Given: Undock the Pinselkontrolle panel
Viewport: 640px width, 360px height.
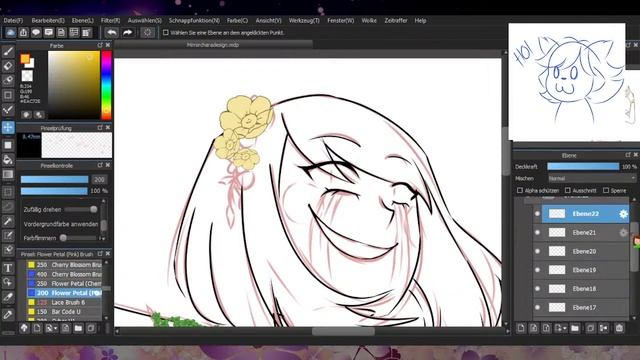Looking at the screenshot, I should click(x=100, y=165).
